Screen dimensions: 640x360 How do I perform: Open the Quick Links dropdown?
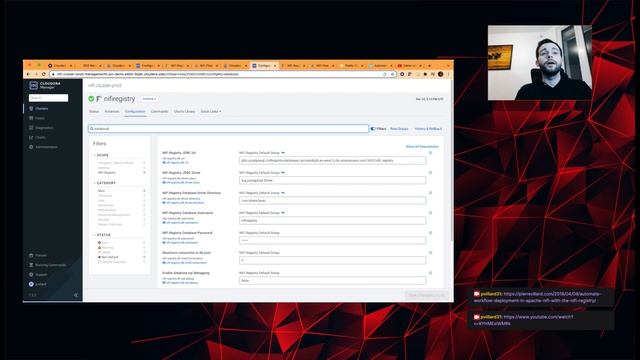click(211, 111)
